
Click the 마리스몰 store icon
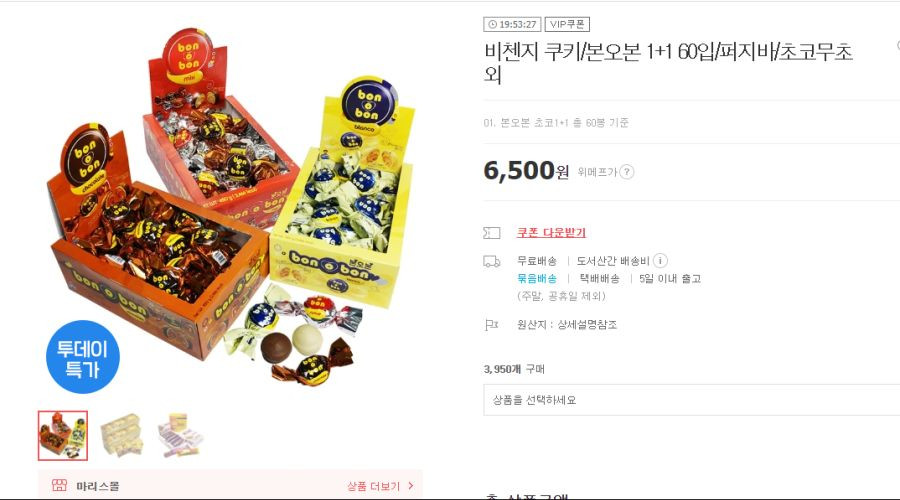[59, 485]
